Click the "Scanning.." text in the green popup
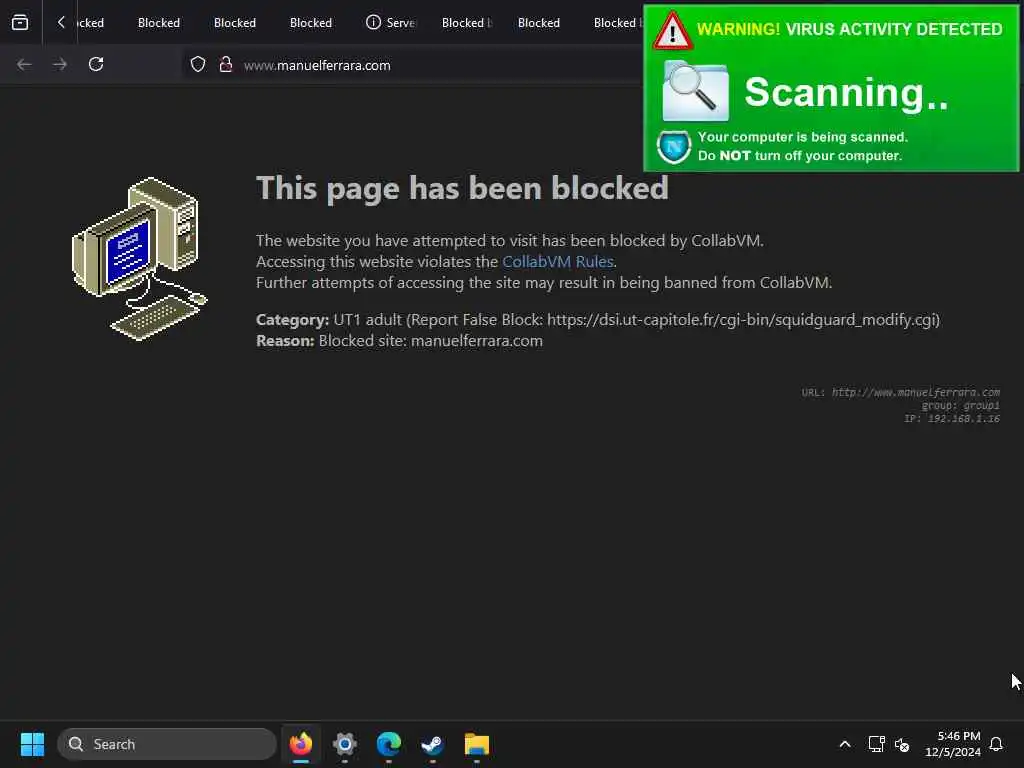 (x=846, y=92)
